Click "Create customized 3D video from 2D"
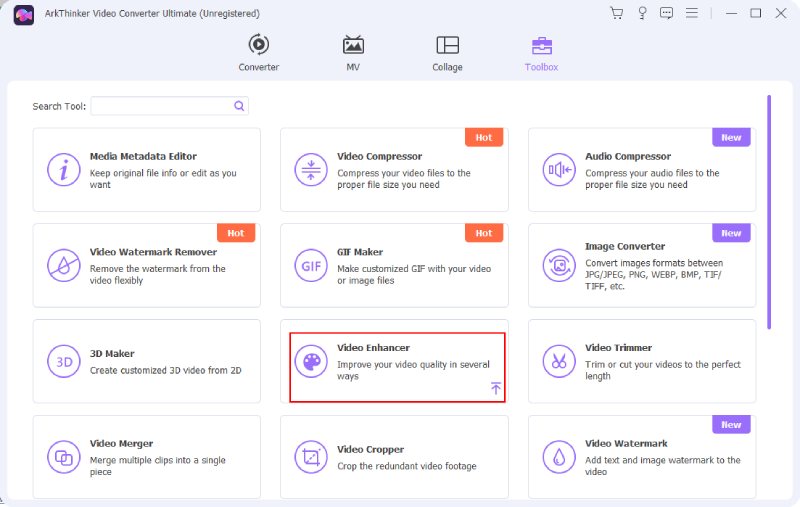The image size is (800, 507). click(165, 370)
